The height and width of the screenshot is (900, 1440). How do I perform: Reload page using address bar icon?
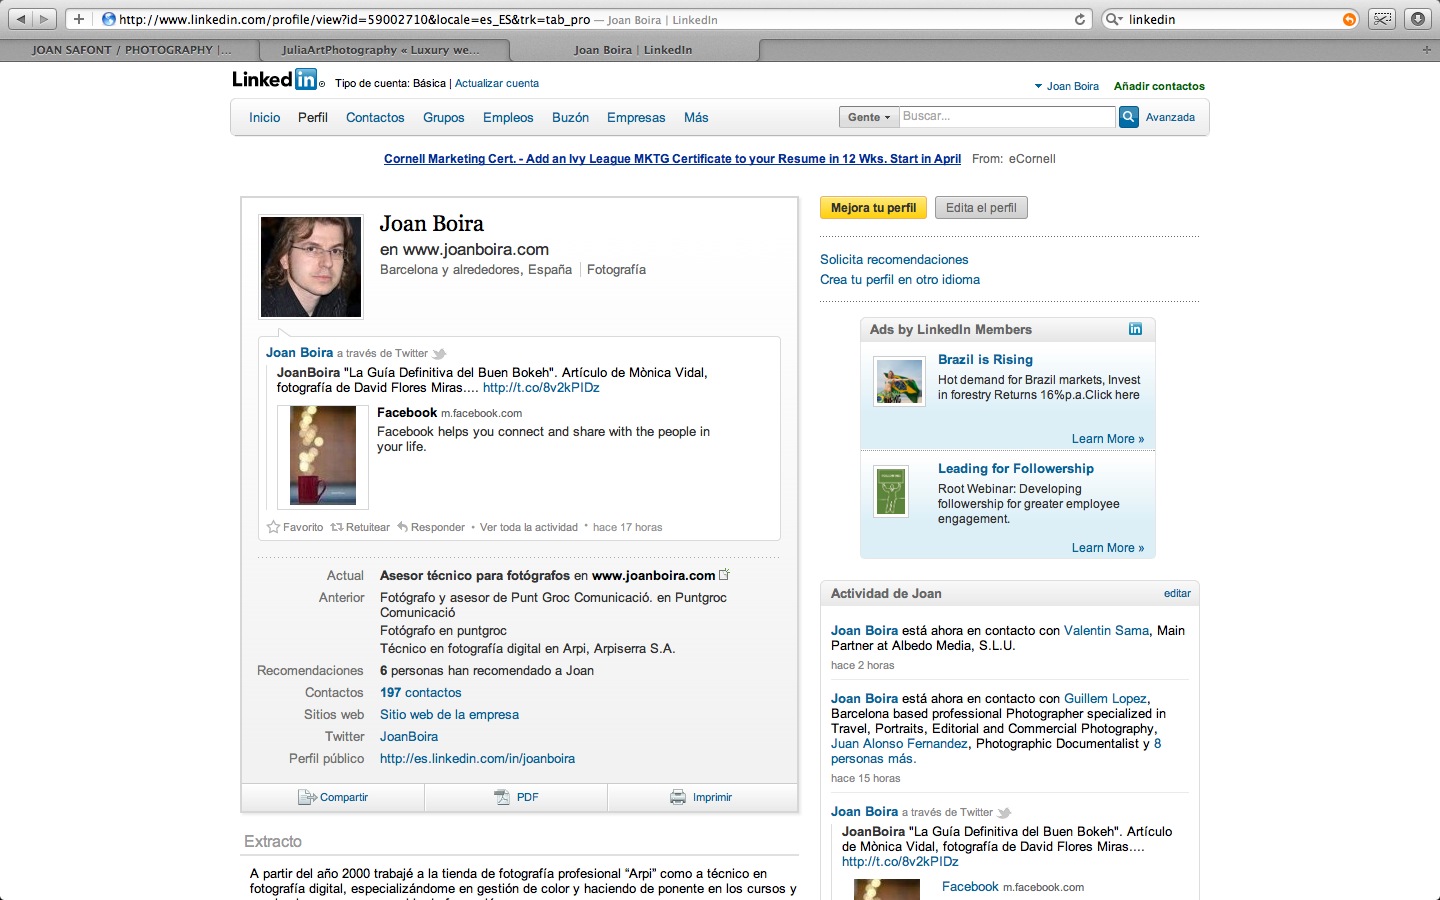click(x=1080, y=19)
